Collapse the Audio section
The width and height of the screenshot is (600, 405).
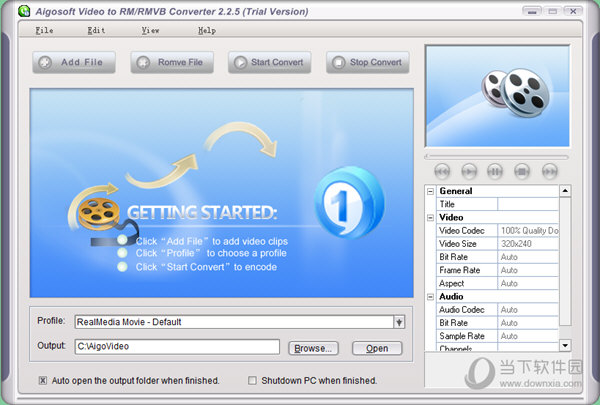(430, 297)
